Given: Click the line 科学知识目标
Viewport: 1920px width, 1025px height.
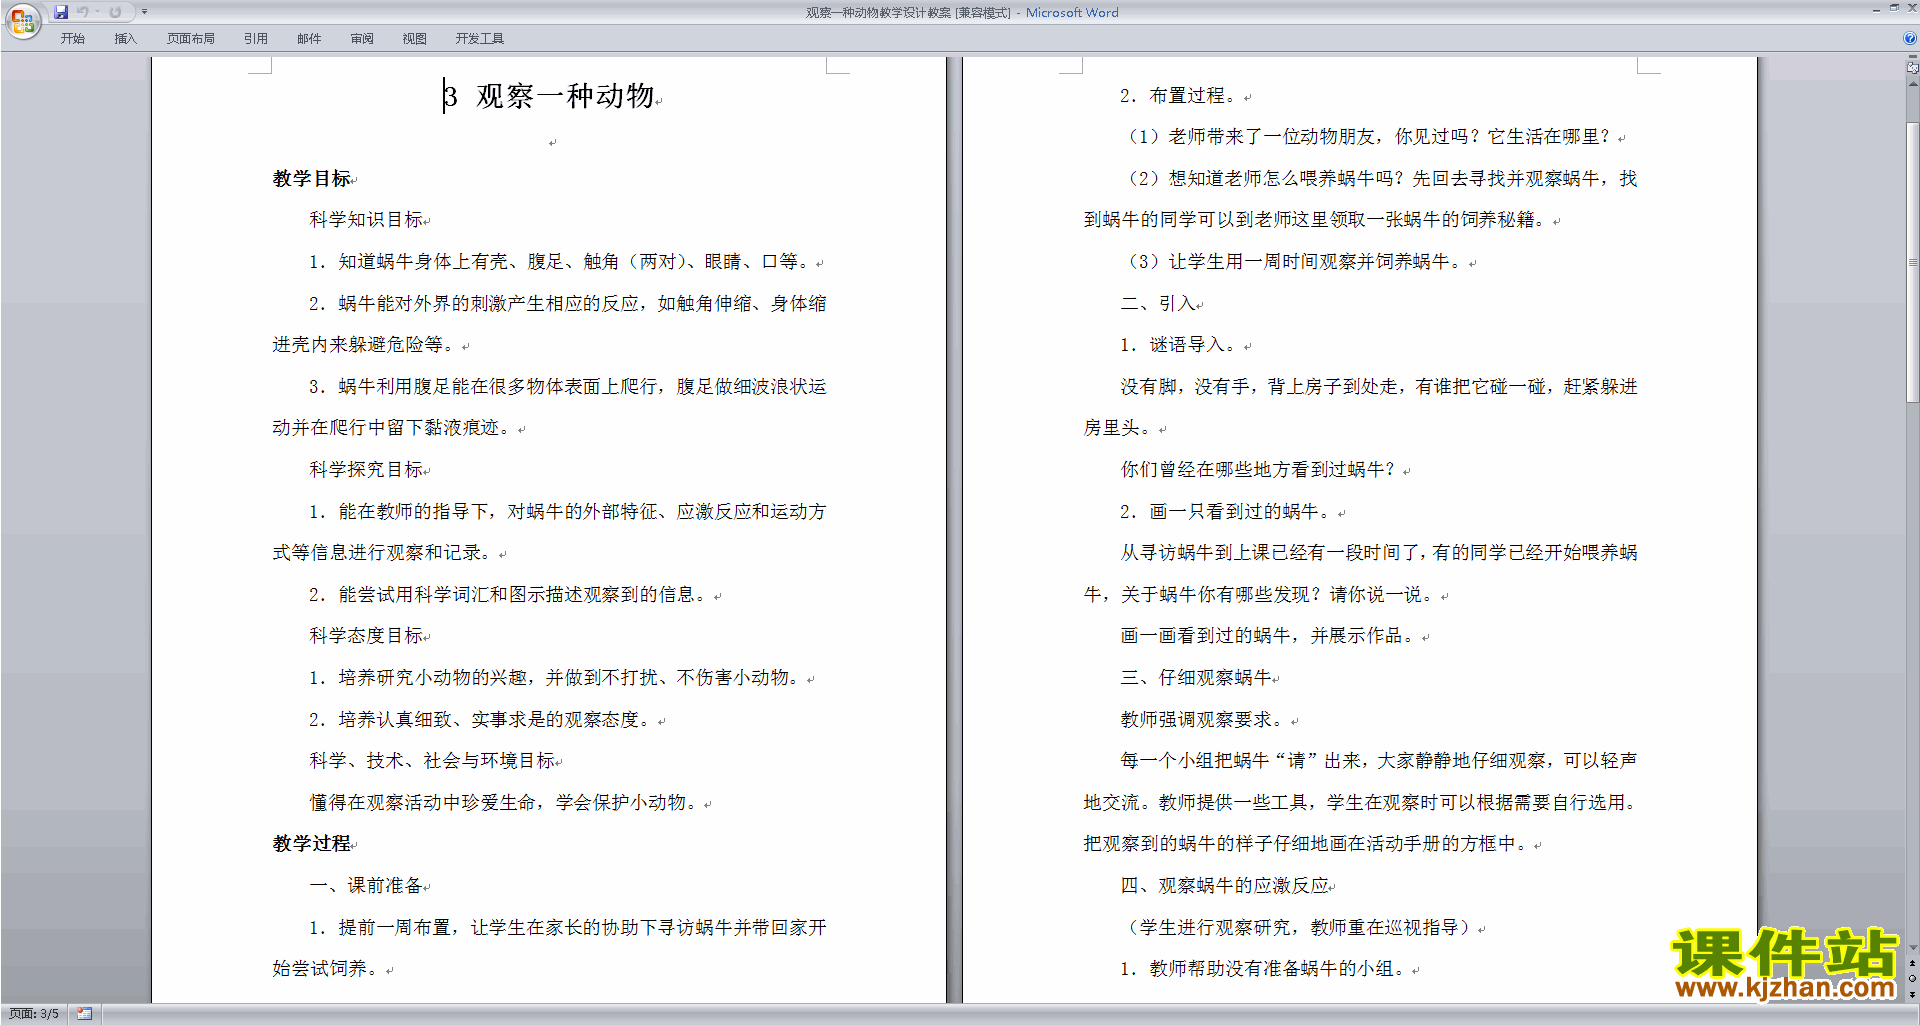Looking at the screenshot, I should [367, 220].
